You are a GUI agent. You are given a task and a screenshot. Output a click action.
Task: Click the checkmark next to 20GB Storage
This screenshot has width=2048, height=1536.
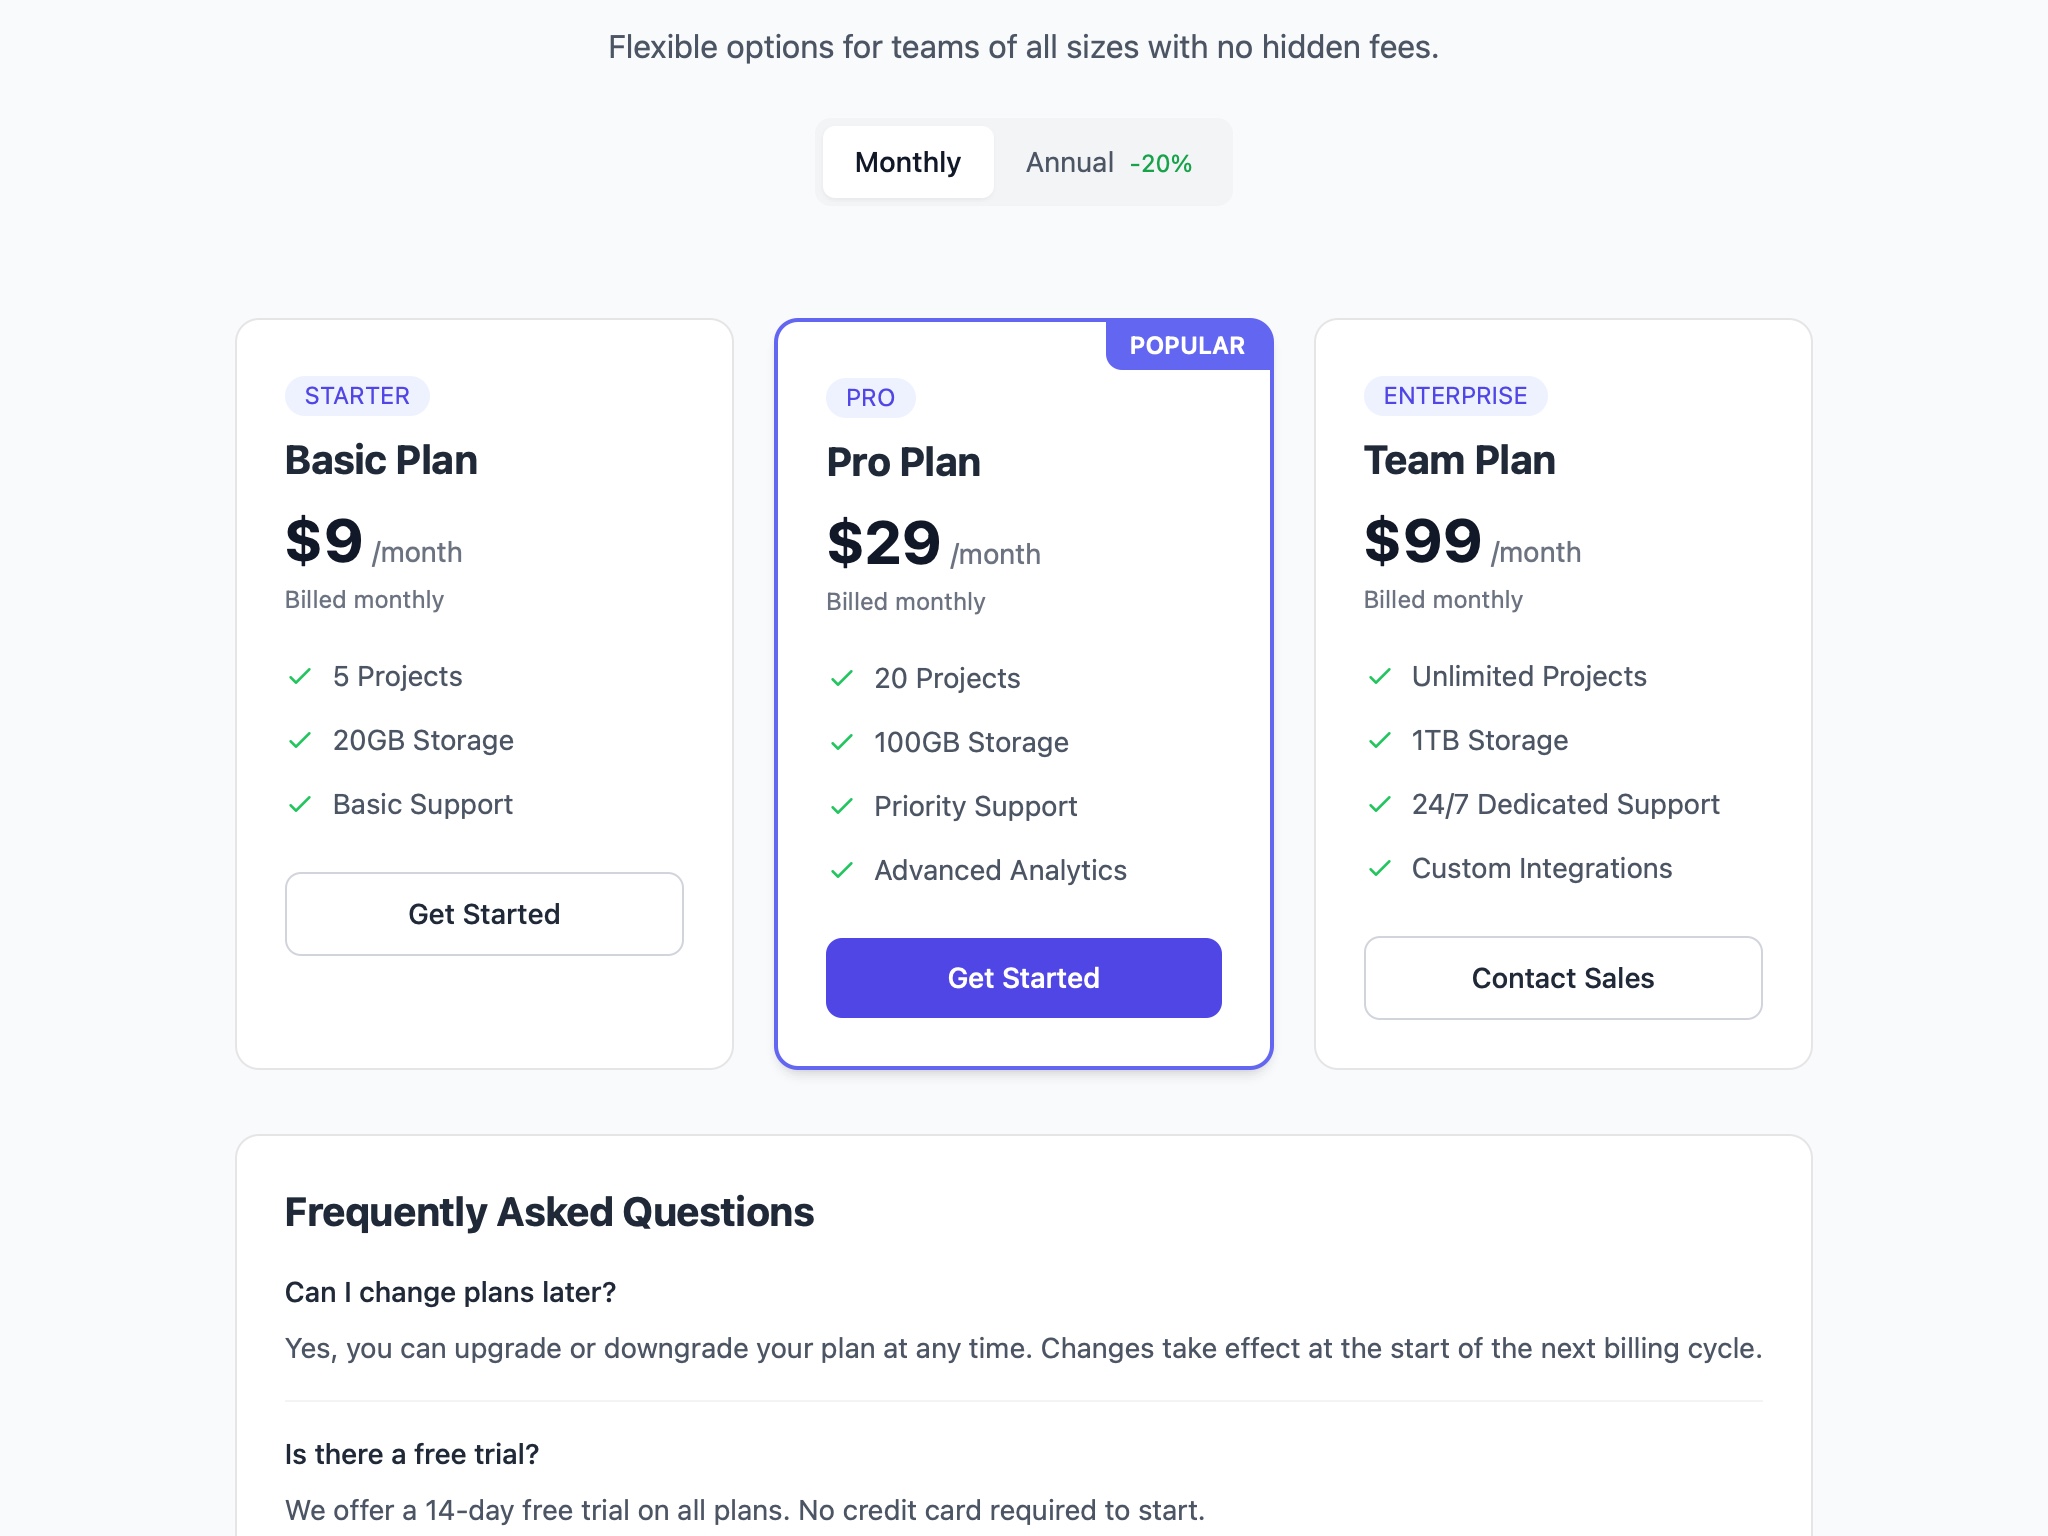(300, 740)
